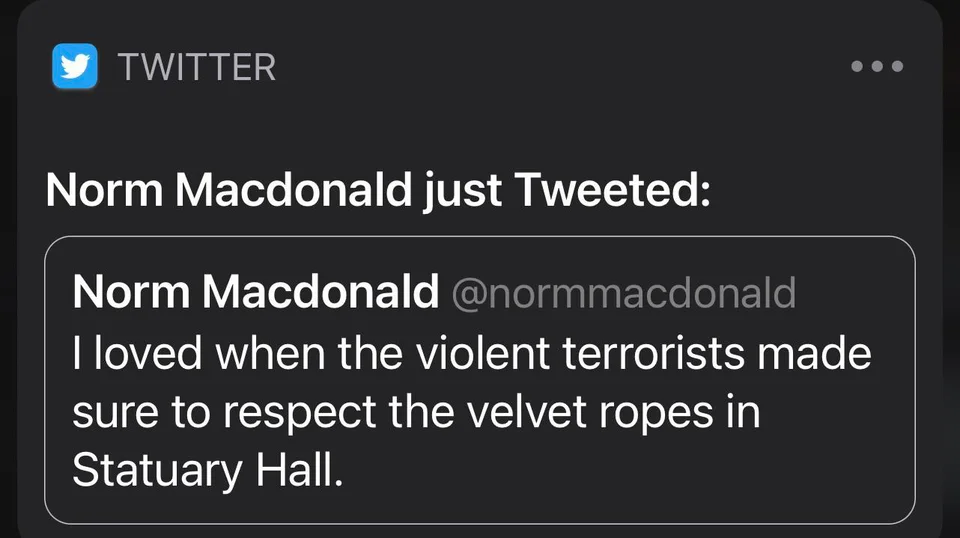Image resolution: width=960 pixels, height=538 pixels.
Task: Click the TWITTER app name label
Action: coord(197,67)
